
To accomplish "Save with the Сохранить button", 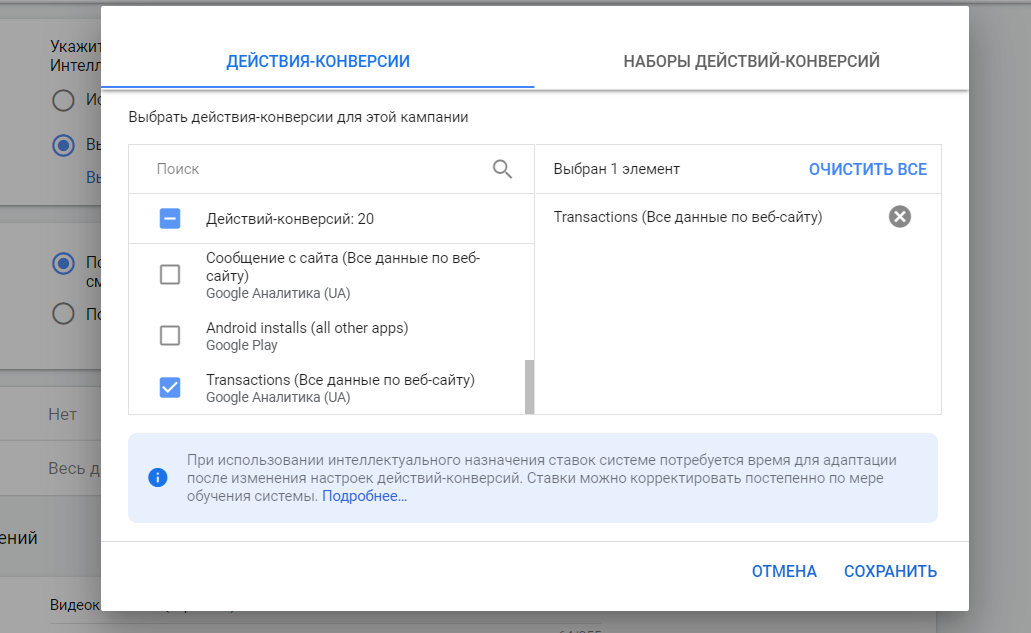I will pos(890,571).
